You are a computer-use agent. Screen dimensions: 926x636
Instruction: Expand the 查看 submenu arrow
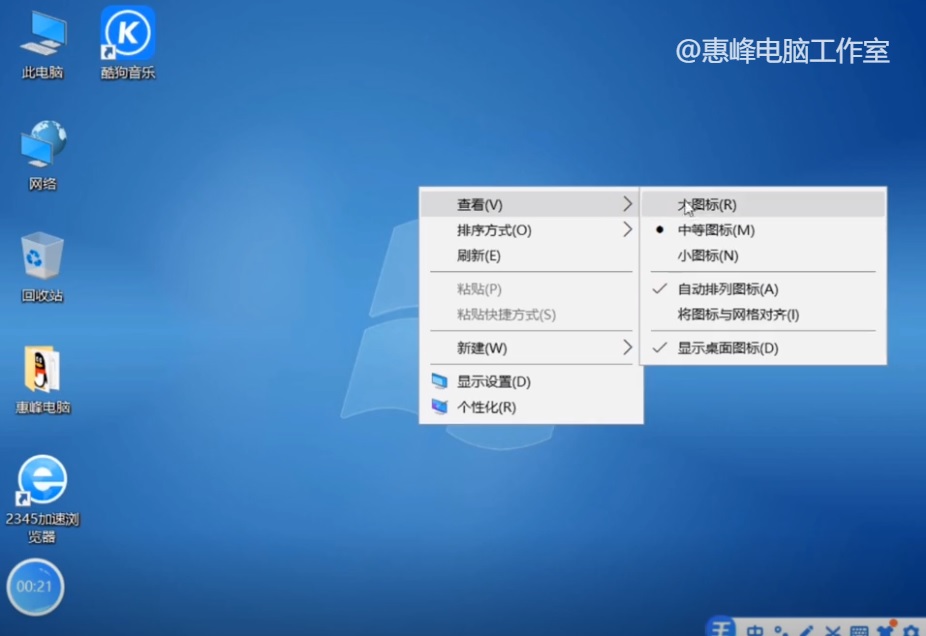629,203
